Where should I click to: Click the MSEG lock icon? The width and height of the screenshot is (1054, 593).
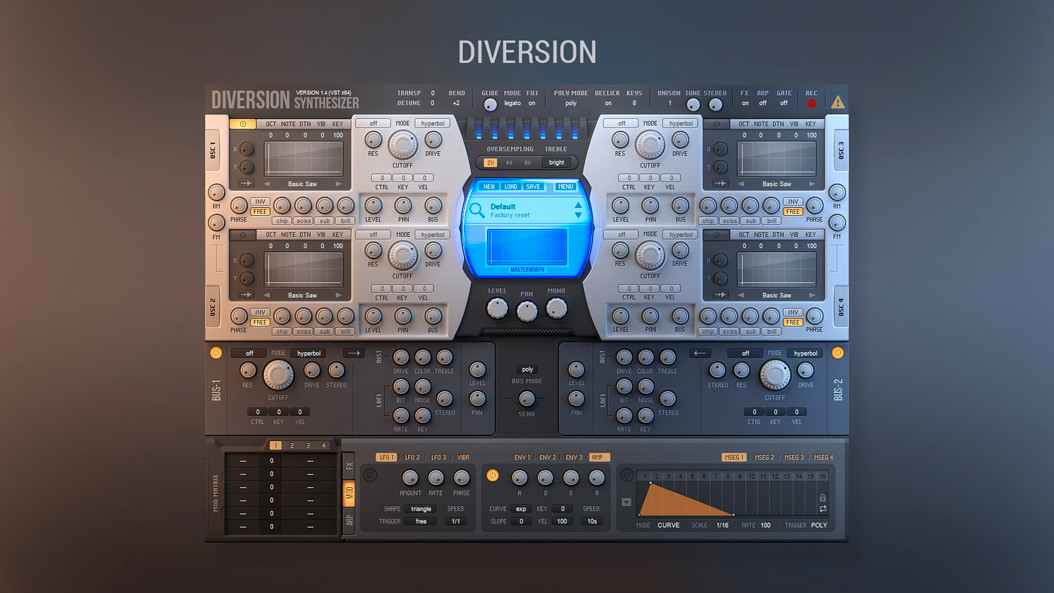point(822,498)
